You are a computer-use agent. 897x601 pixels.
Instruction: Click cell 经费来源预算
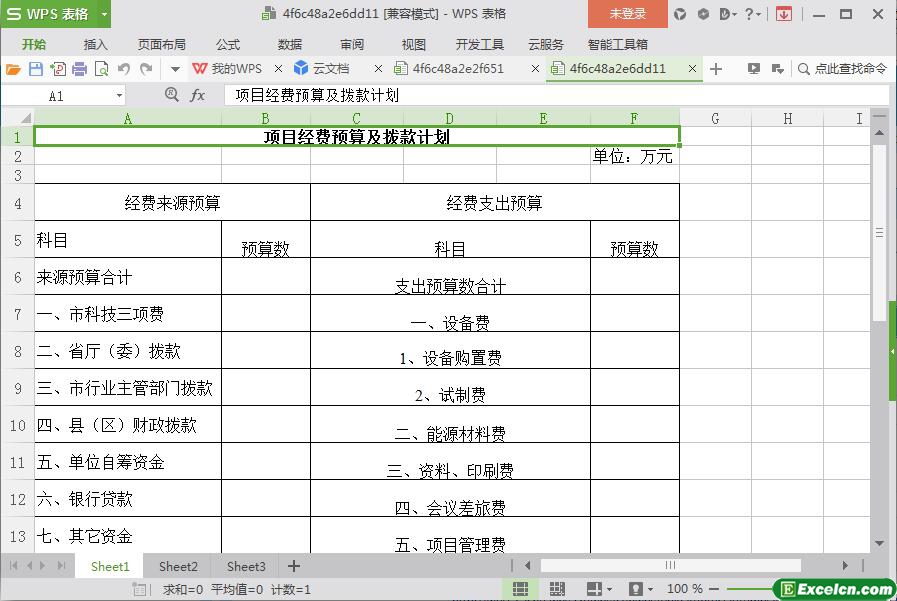coord(172,203)
